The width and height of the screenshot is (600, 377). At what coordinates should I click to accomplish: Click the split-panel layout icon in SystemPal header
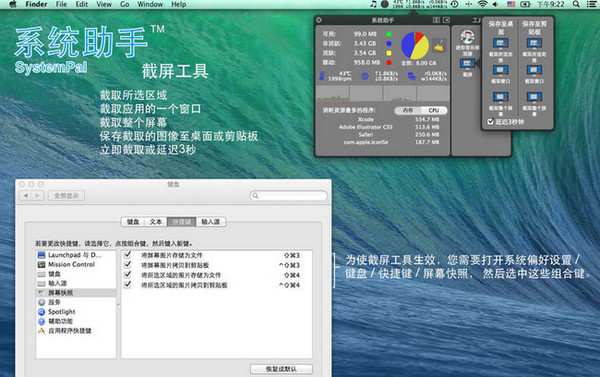[x=436, y=20]
